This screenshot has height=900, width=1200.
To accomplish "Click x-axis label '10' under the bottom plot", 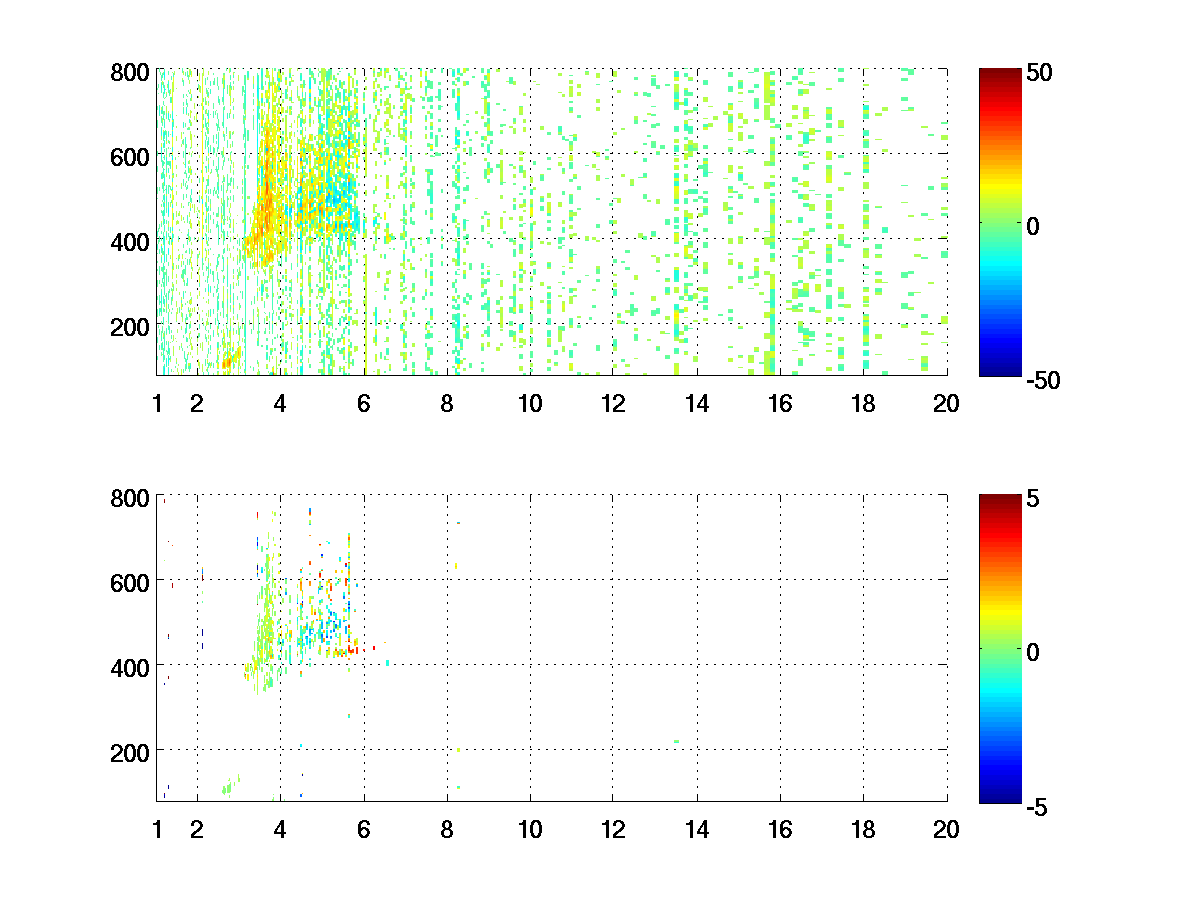I will tap(530, 830).
